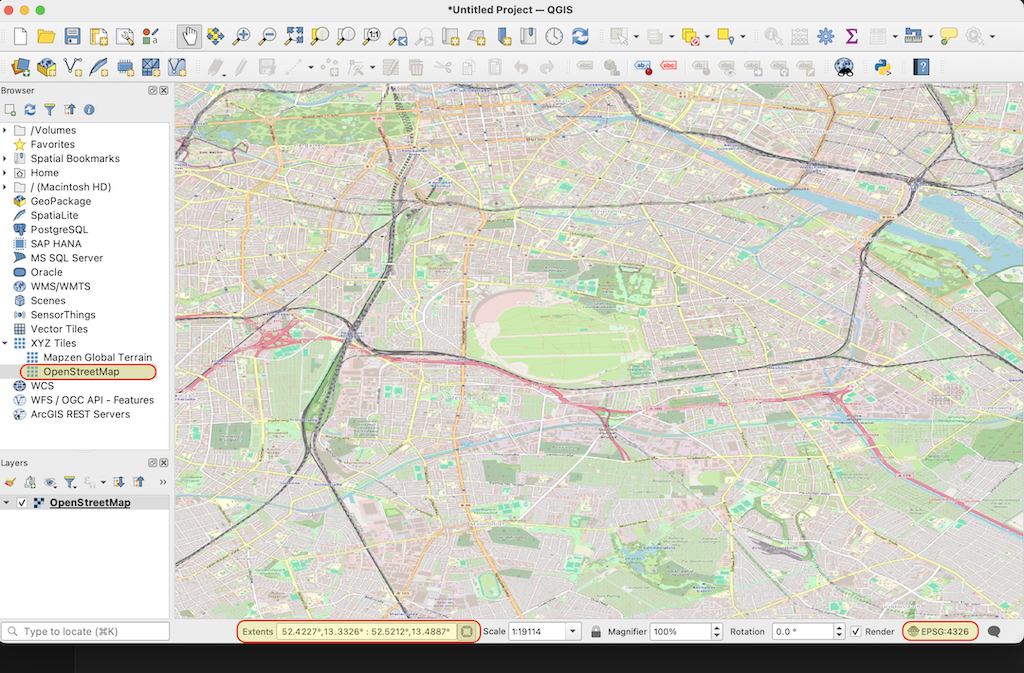The image size is (1024, 673).
Task: Activate the Zoom Out magnifier tool
Action: click(268, 36)
